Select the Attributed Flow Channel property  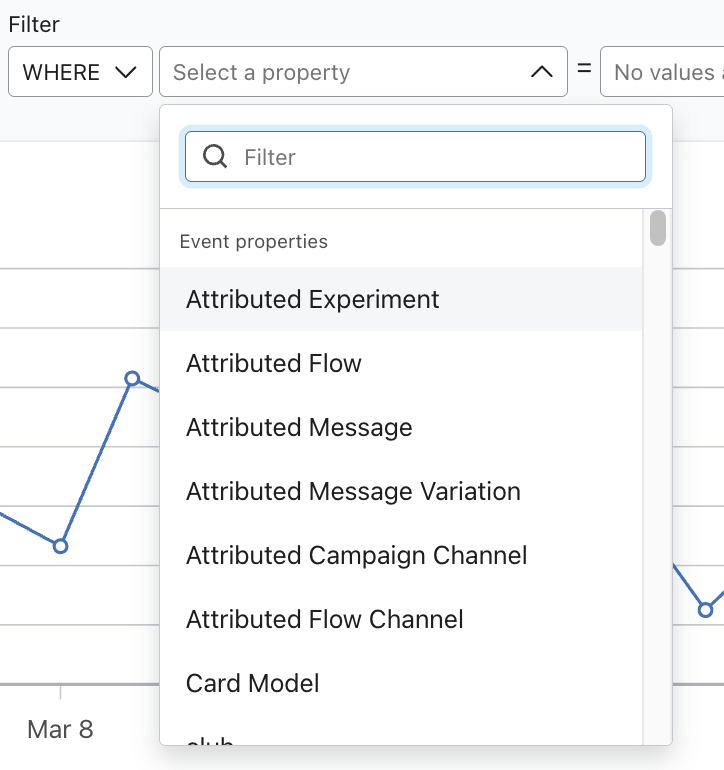coord(324,619)
